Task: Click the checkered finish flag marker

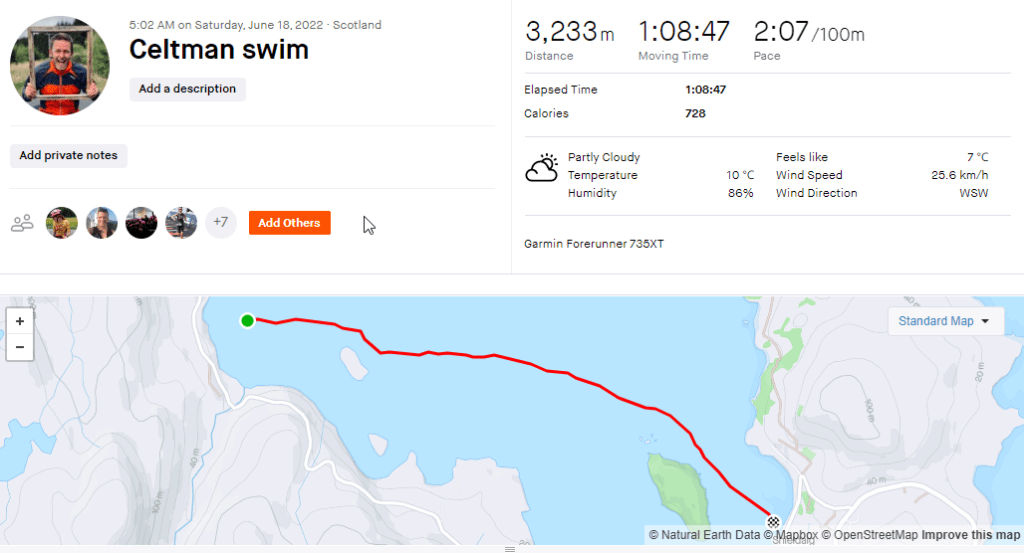Action: click(773, 521)
